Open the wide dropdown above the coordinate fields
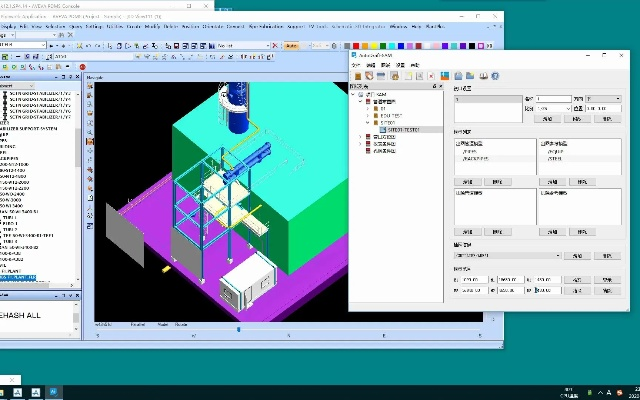This screenshot has width=640, height=400. pos(507,256)
